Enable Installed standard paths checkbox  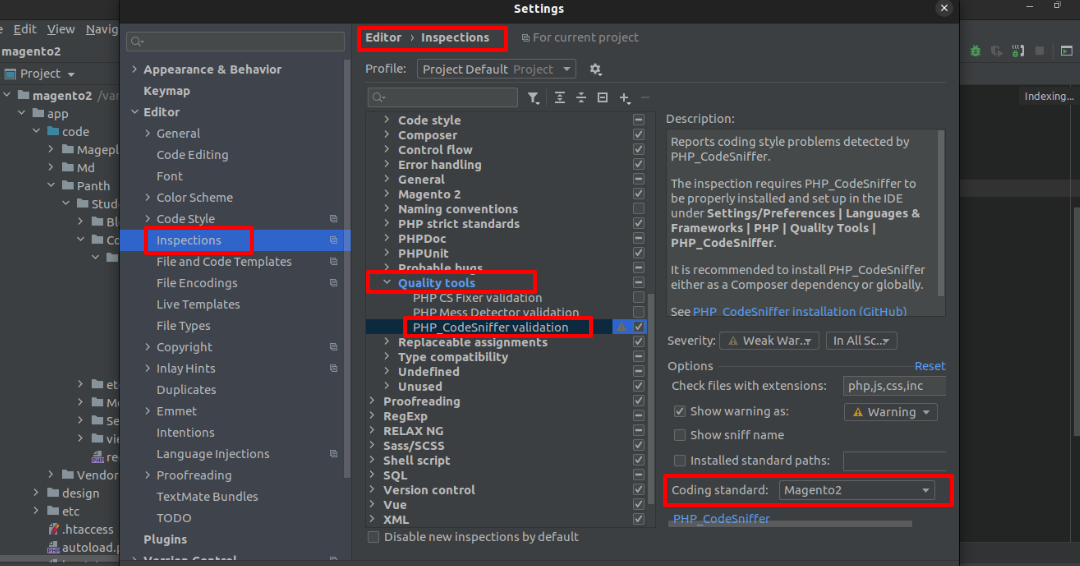tap(680, 461)
